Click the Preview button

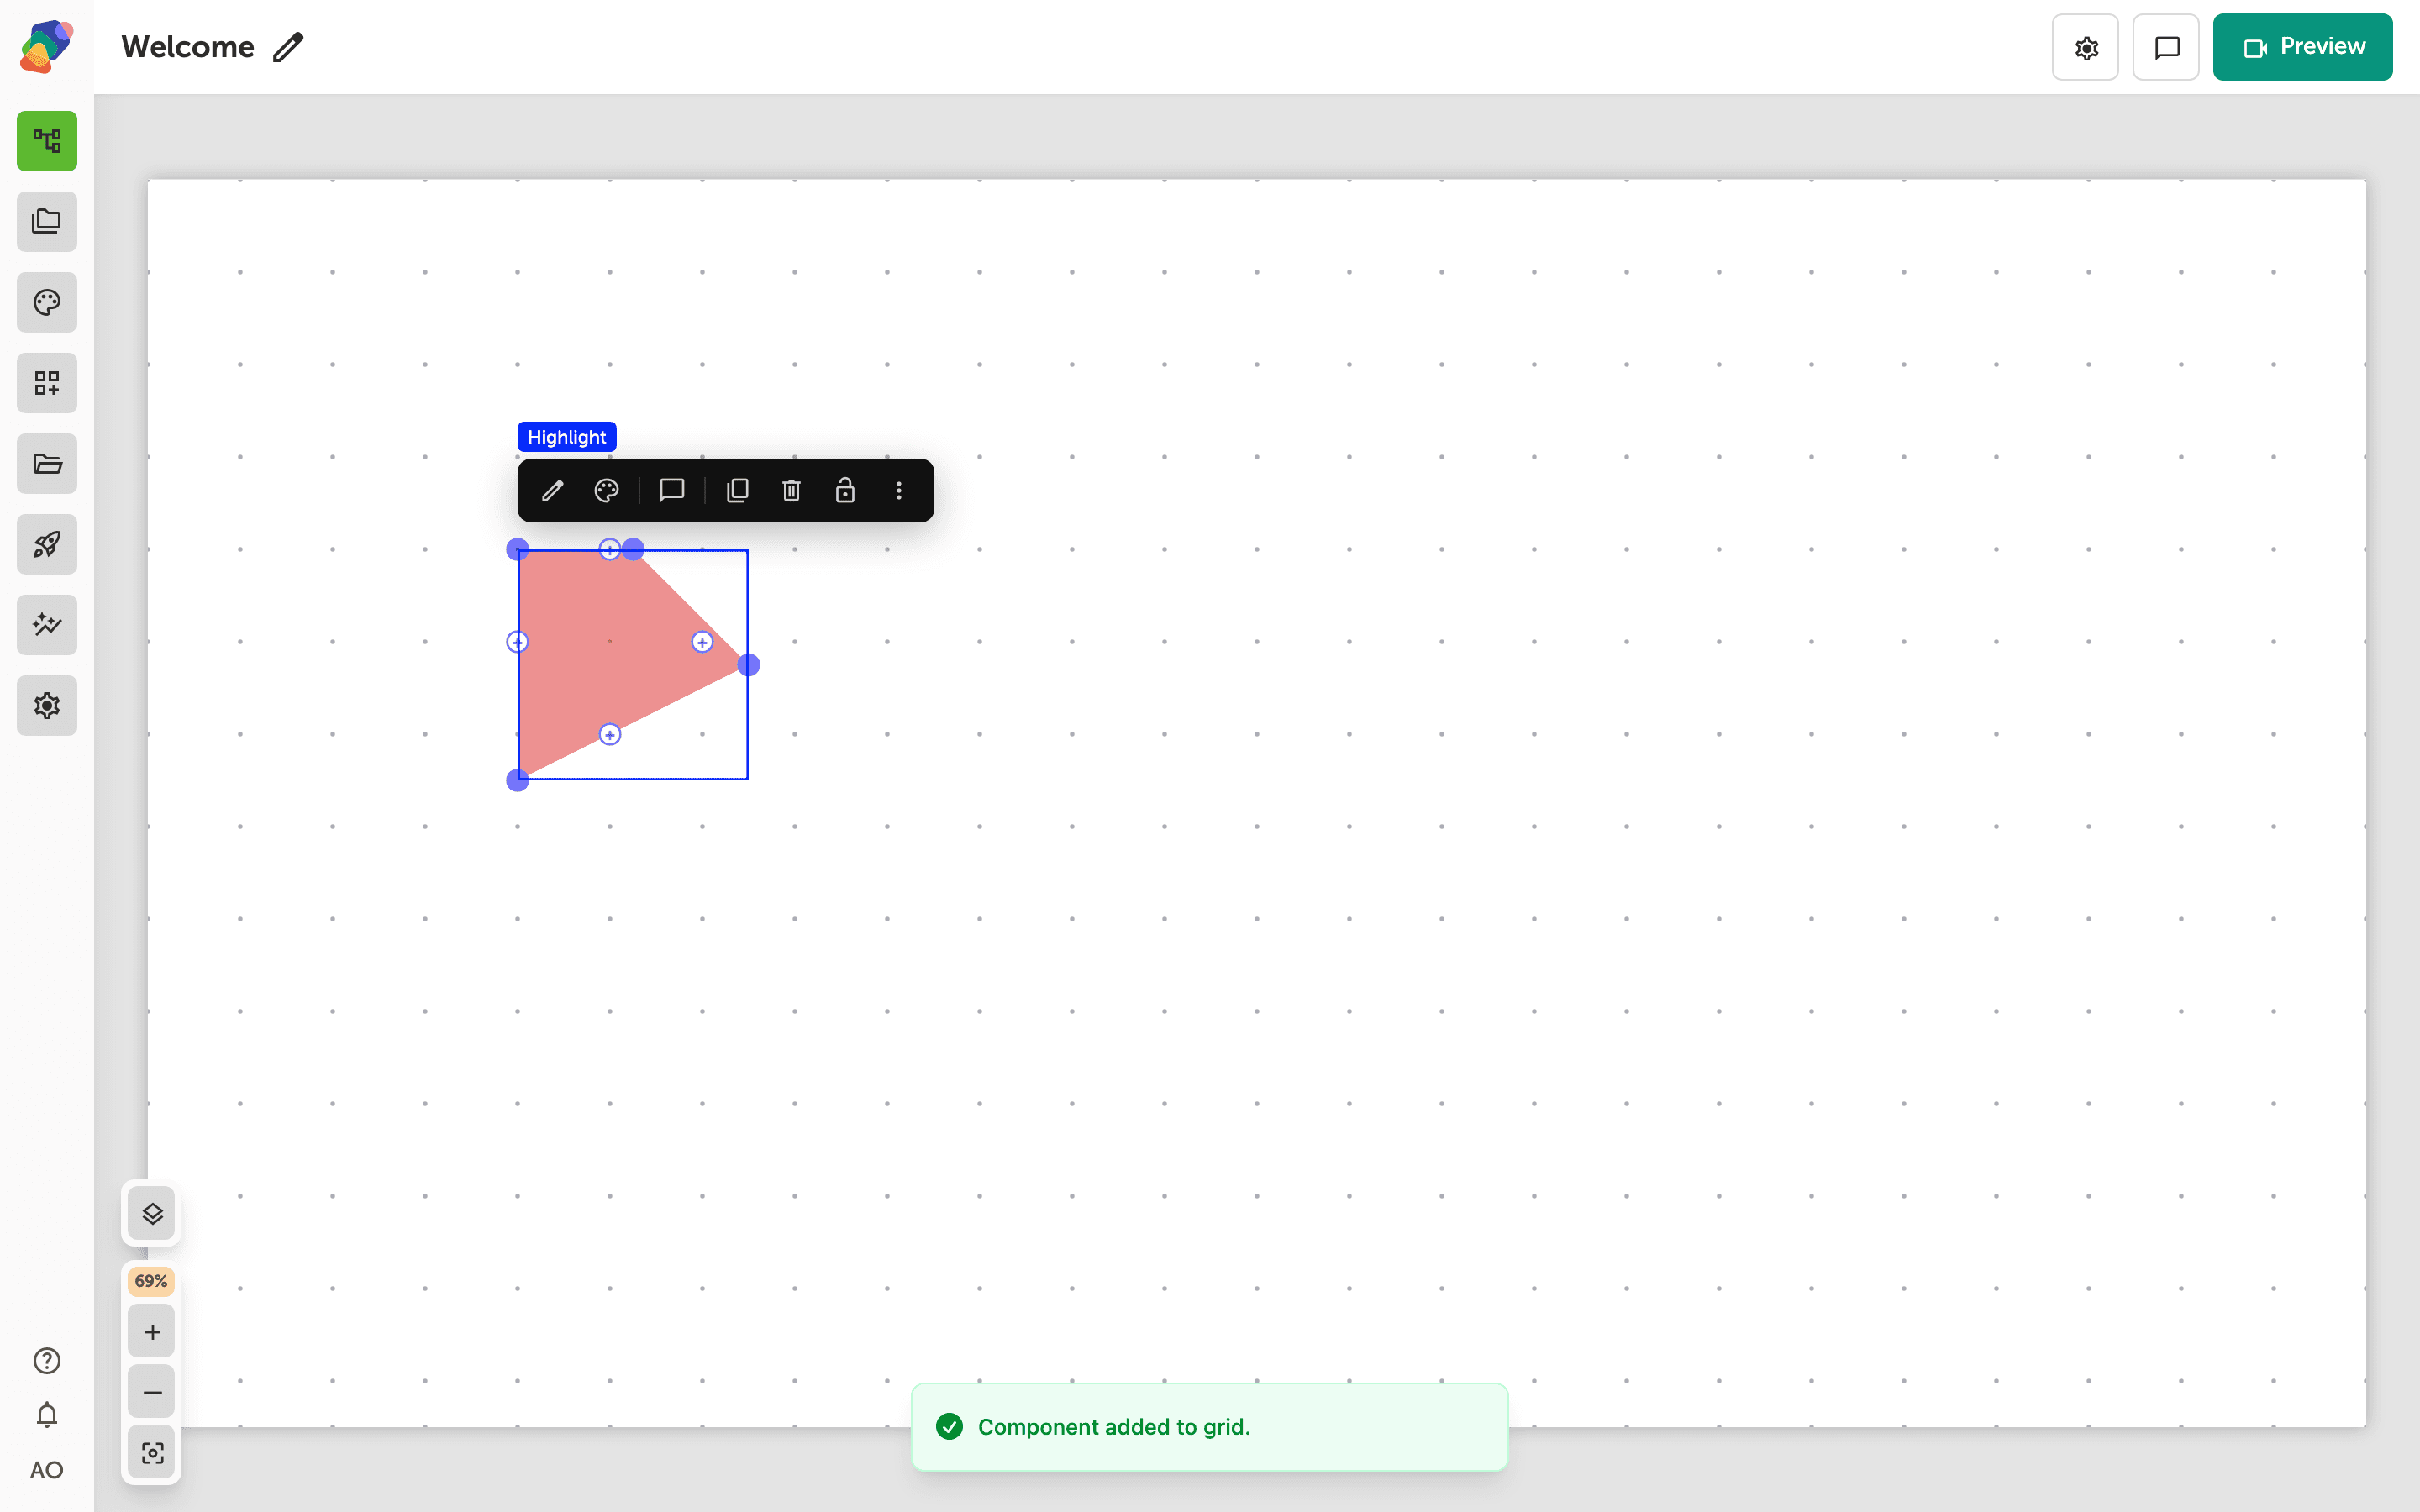coord(2302,47)
